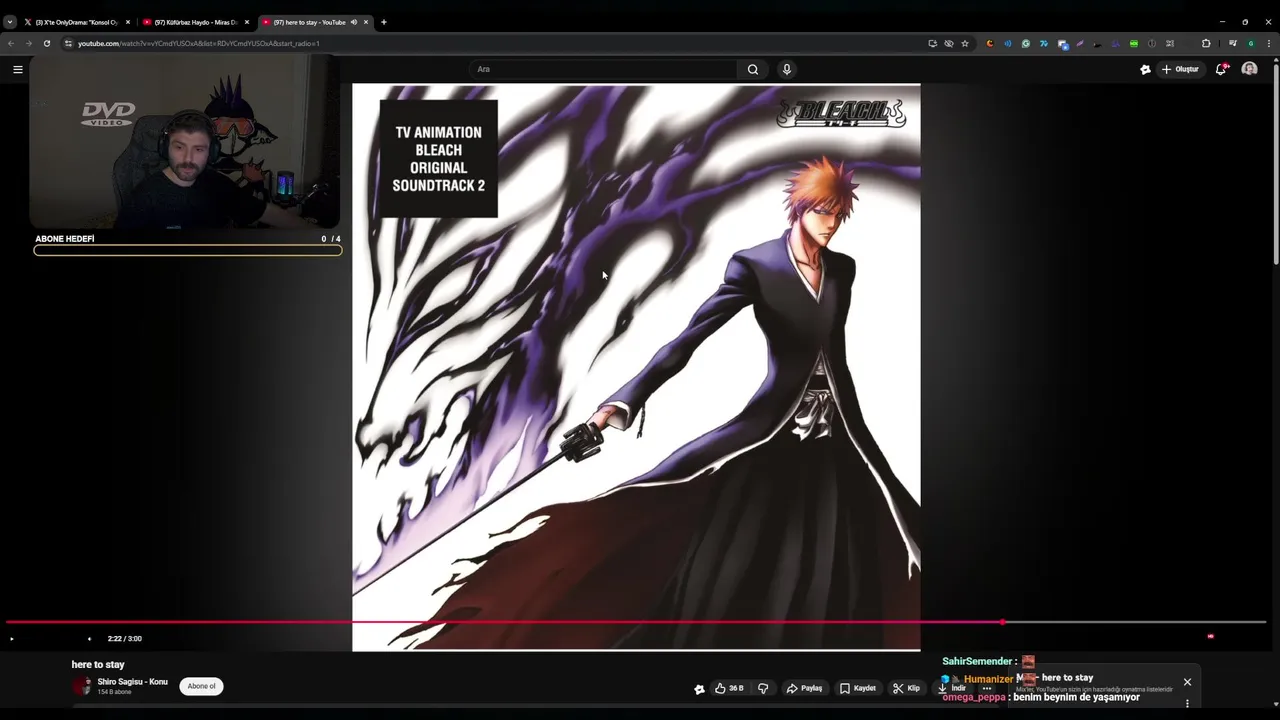Click the sparkle icon left of likes

[699, 688]
